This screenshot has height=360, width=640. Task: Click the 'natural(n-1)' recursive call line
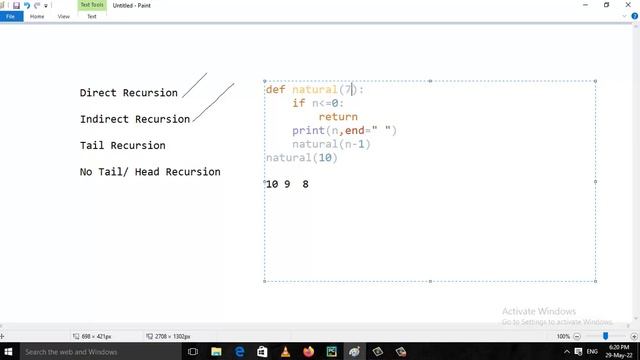pyautogui.click(x=331, y=144)
